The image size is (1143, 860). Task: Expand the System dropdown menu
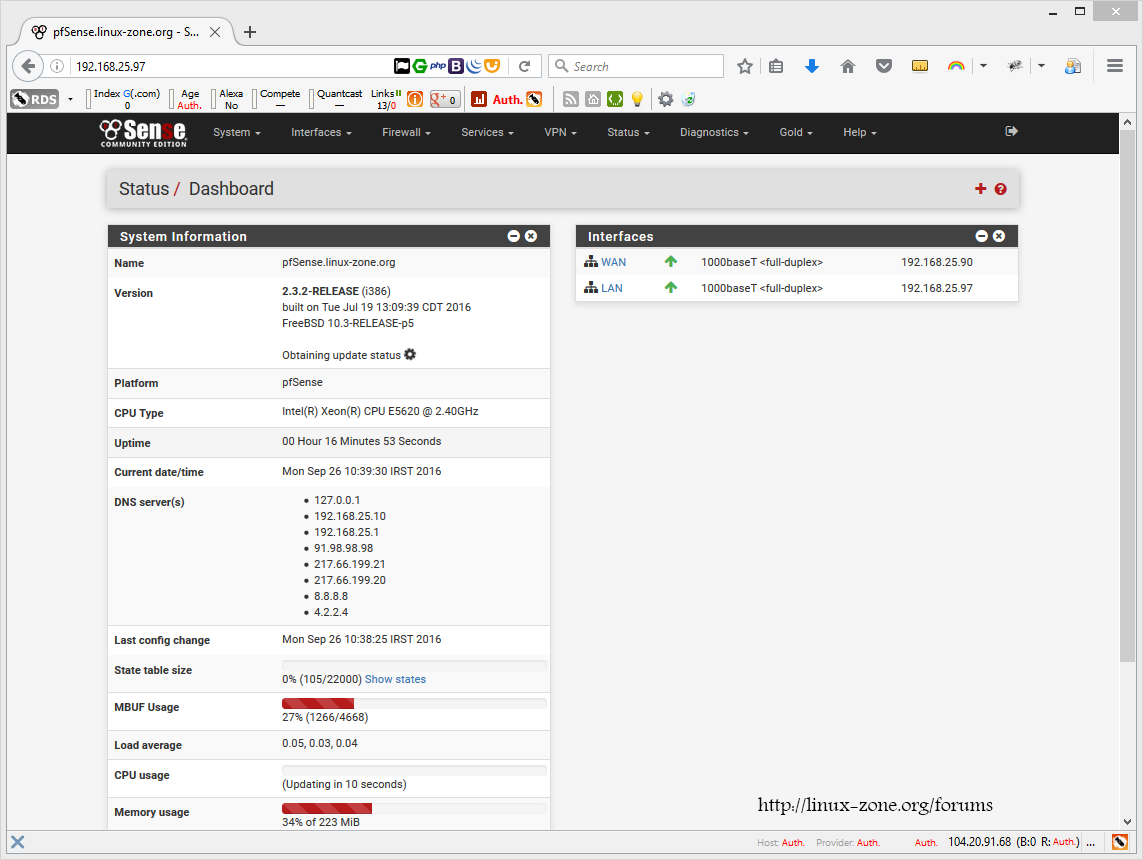pyautogui.click(x=236, y=132)
